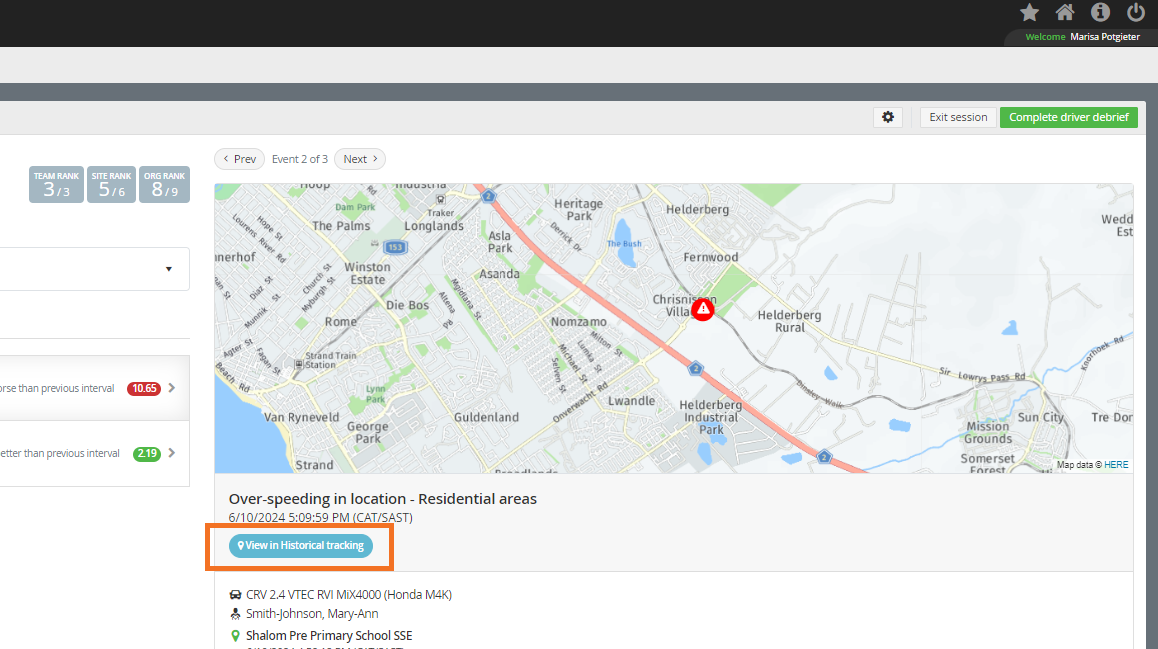Screen dimensions: 1158x649
Task: Go to previous event with Prev
Action: [x=239, y=159]
